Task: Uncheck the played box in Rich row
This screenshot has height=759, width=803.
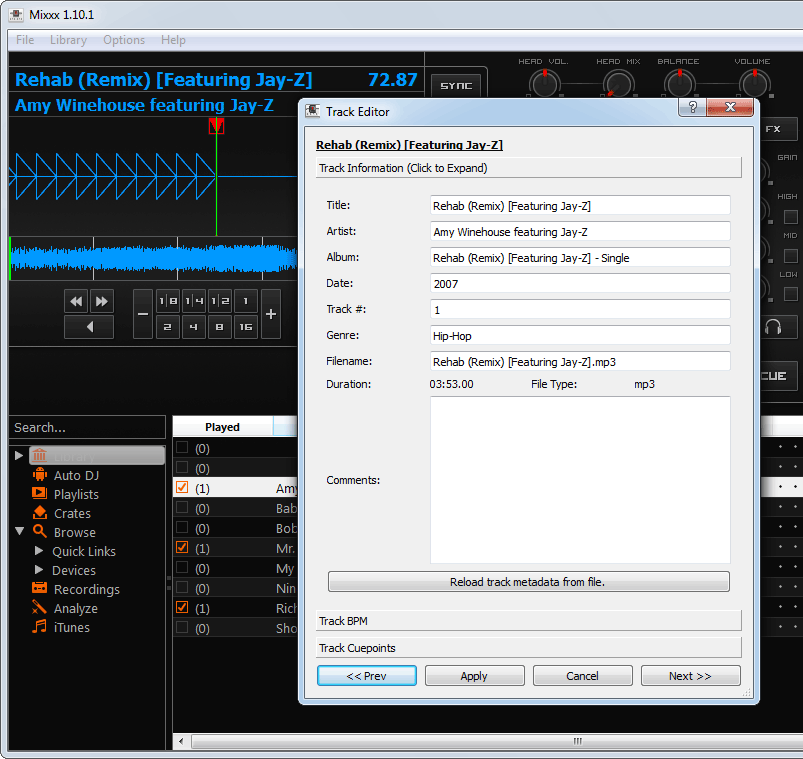Action: click(x=182, y=607)
